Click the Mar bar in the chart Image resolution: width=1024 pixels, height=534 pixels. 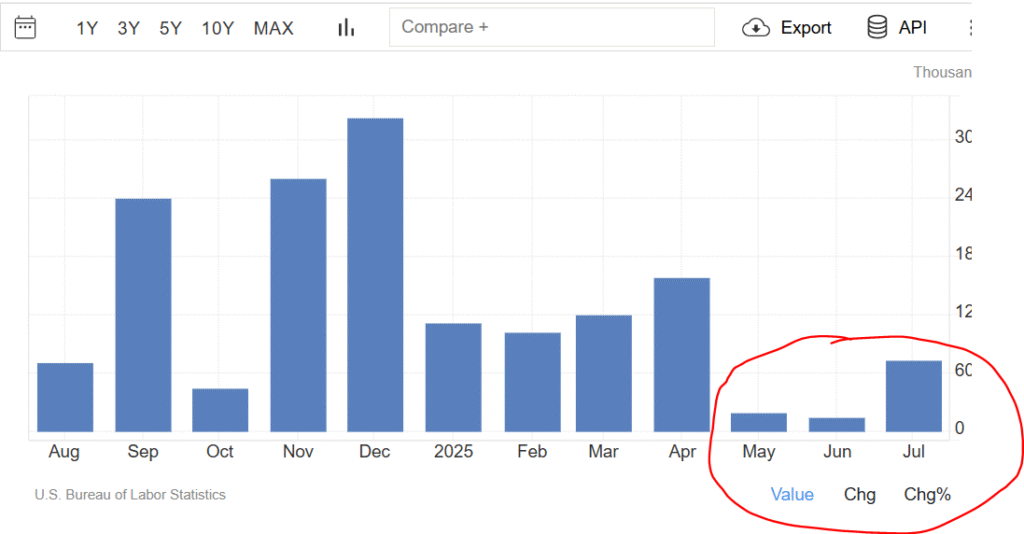click(x=603, y=373)
